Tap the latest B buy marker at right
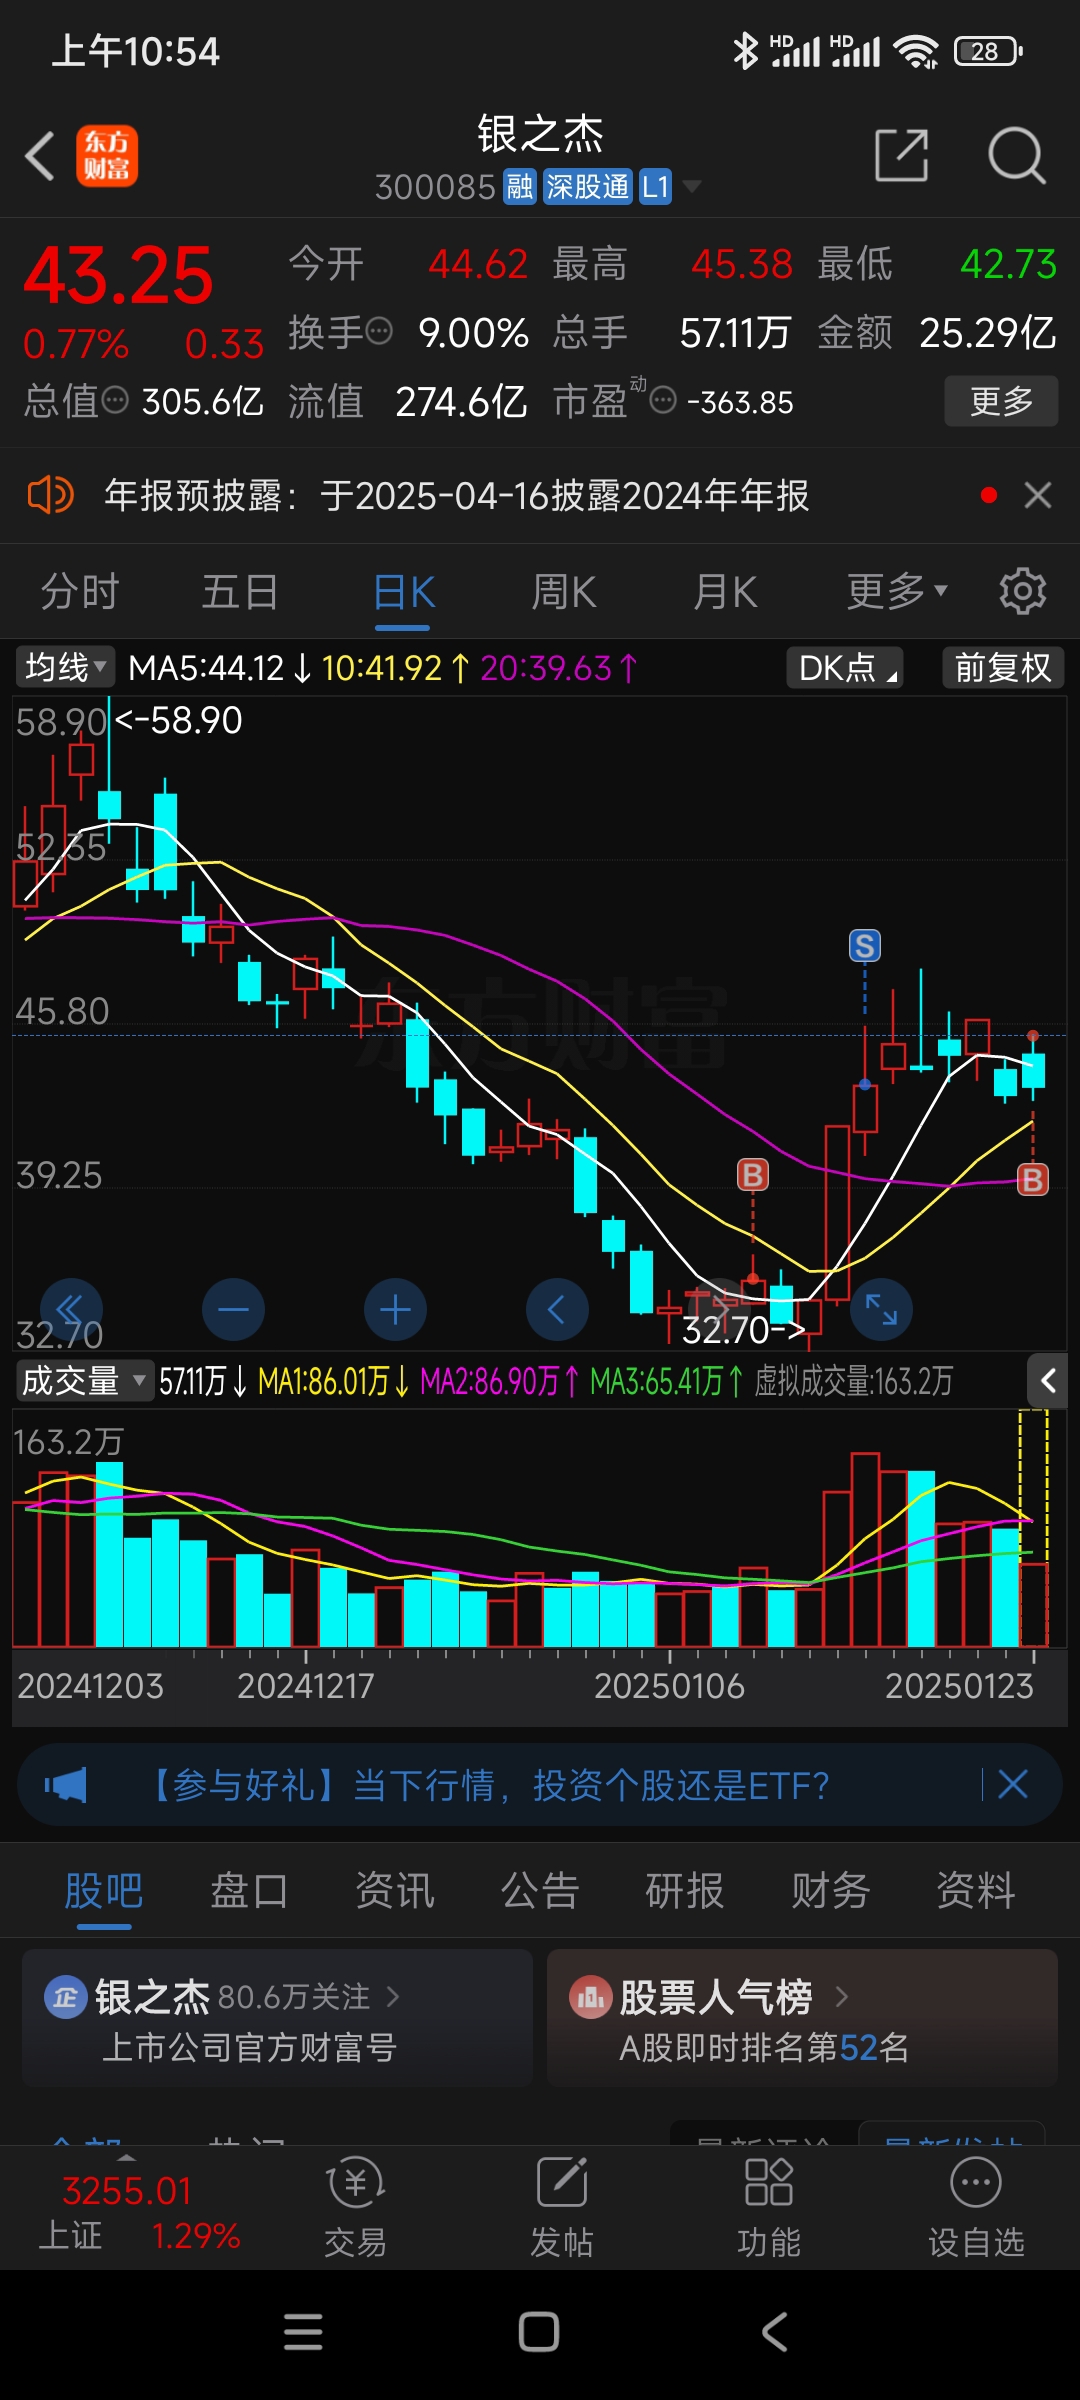Screen dimensions: 1080x2400 point(1033,1180)
